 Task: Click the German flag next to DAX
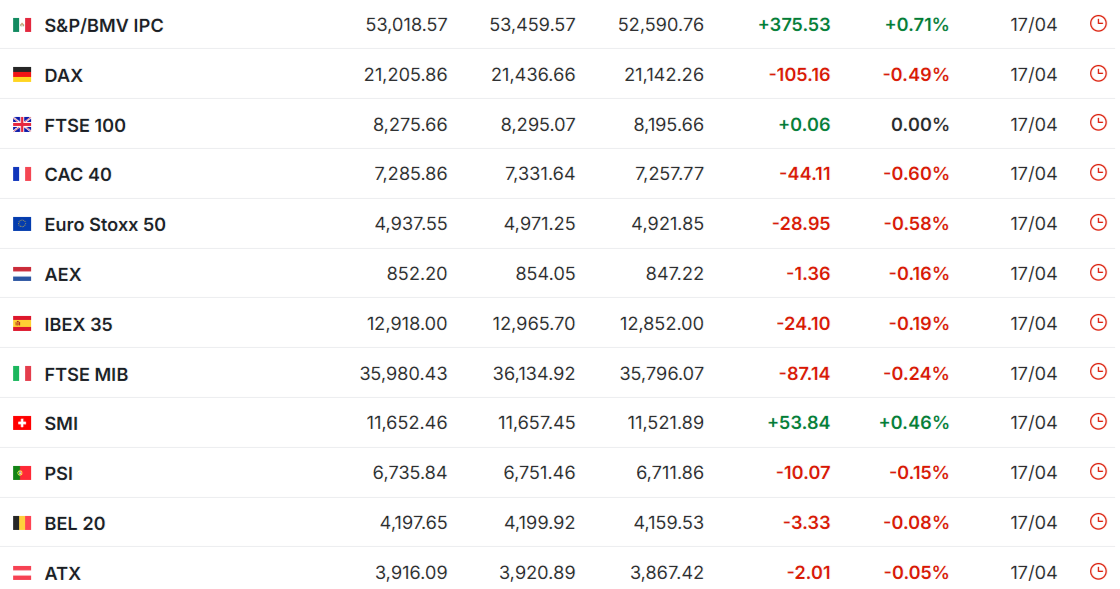coord(22,75)
